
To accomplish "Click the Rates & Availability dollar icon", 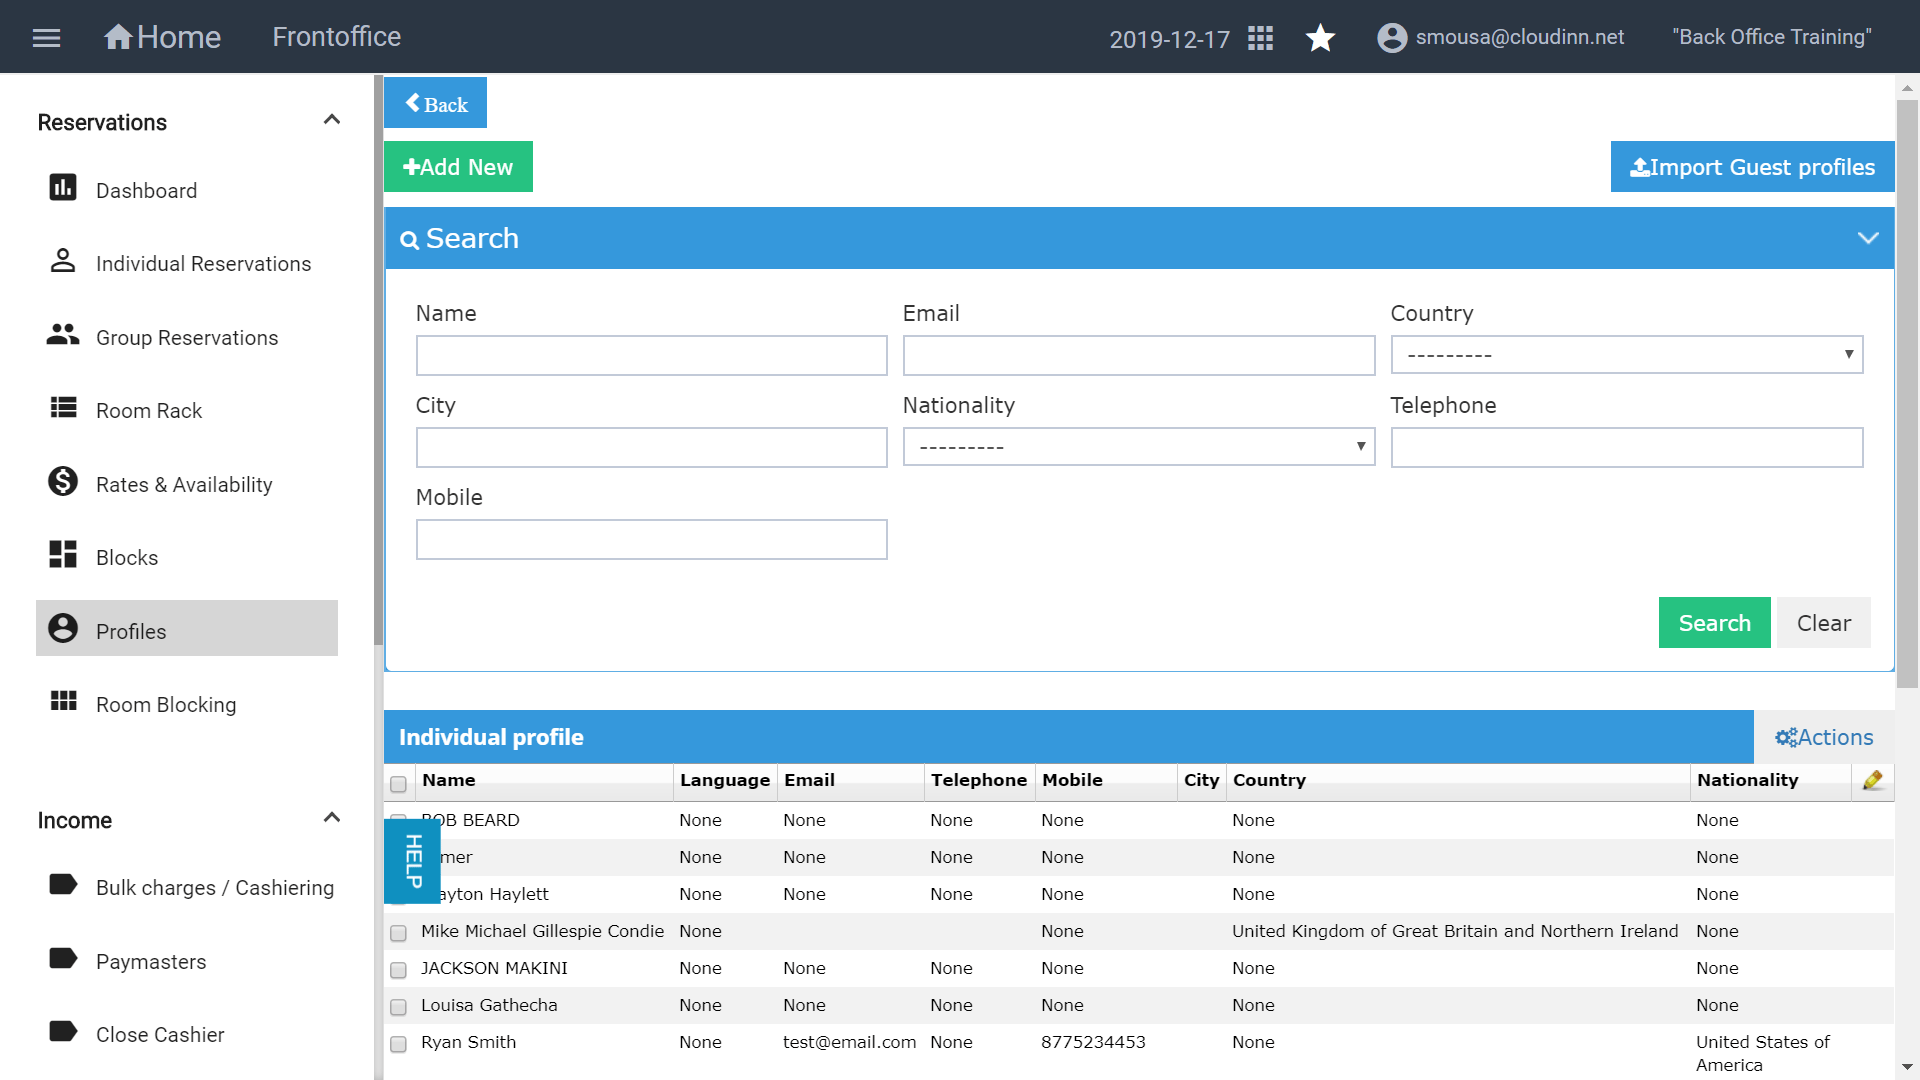I will tap(63, 481).
